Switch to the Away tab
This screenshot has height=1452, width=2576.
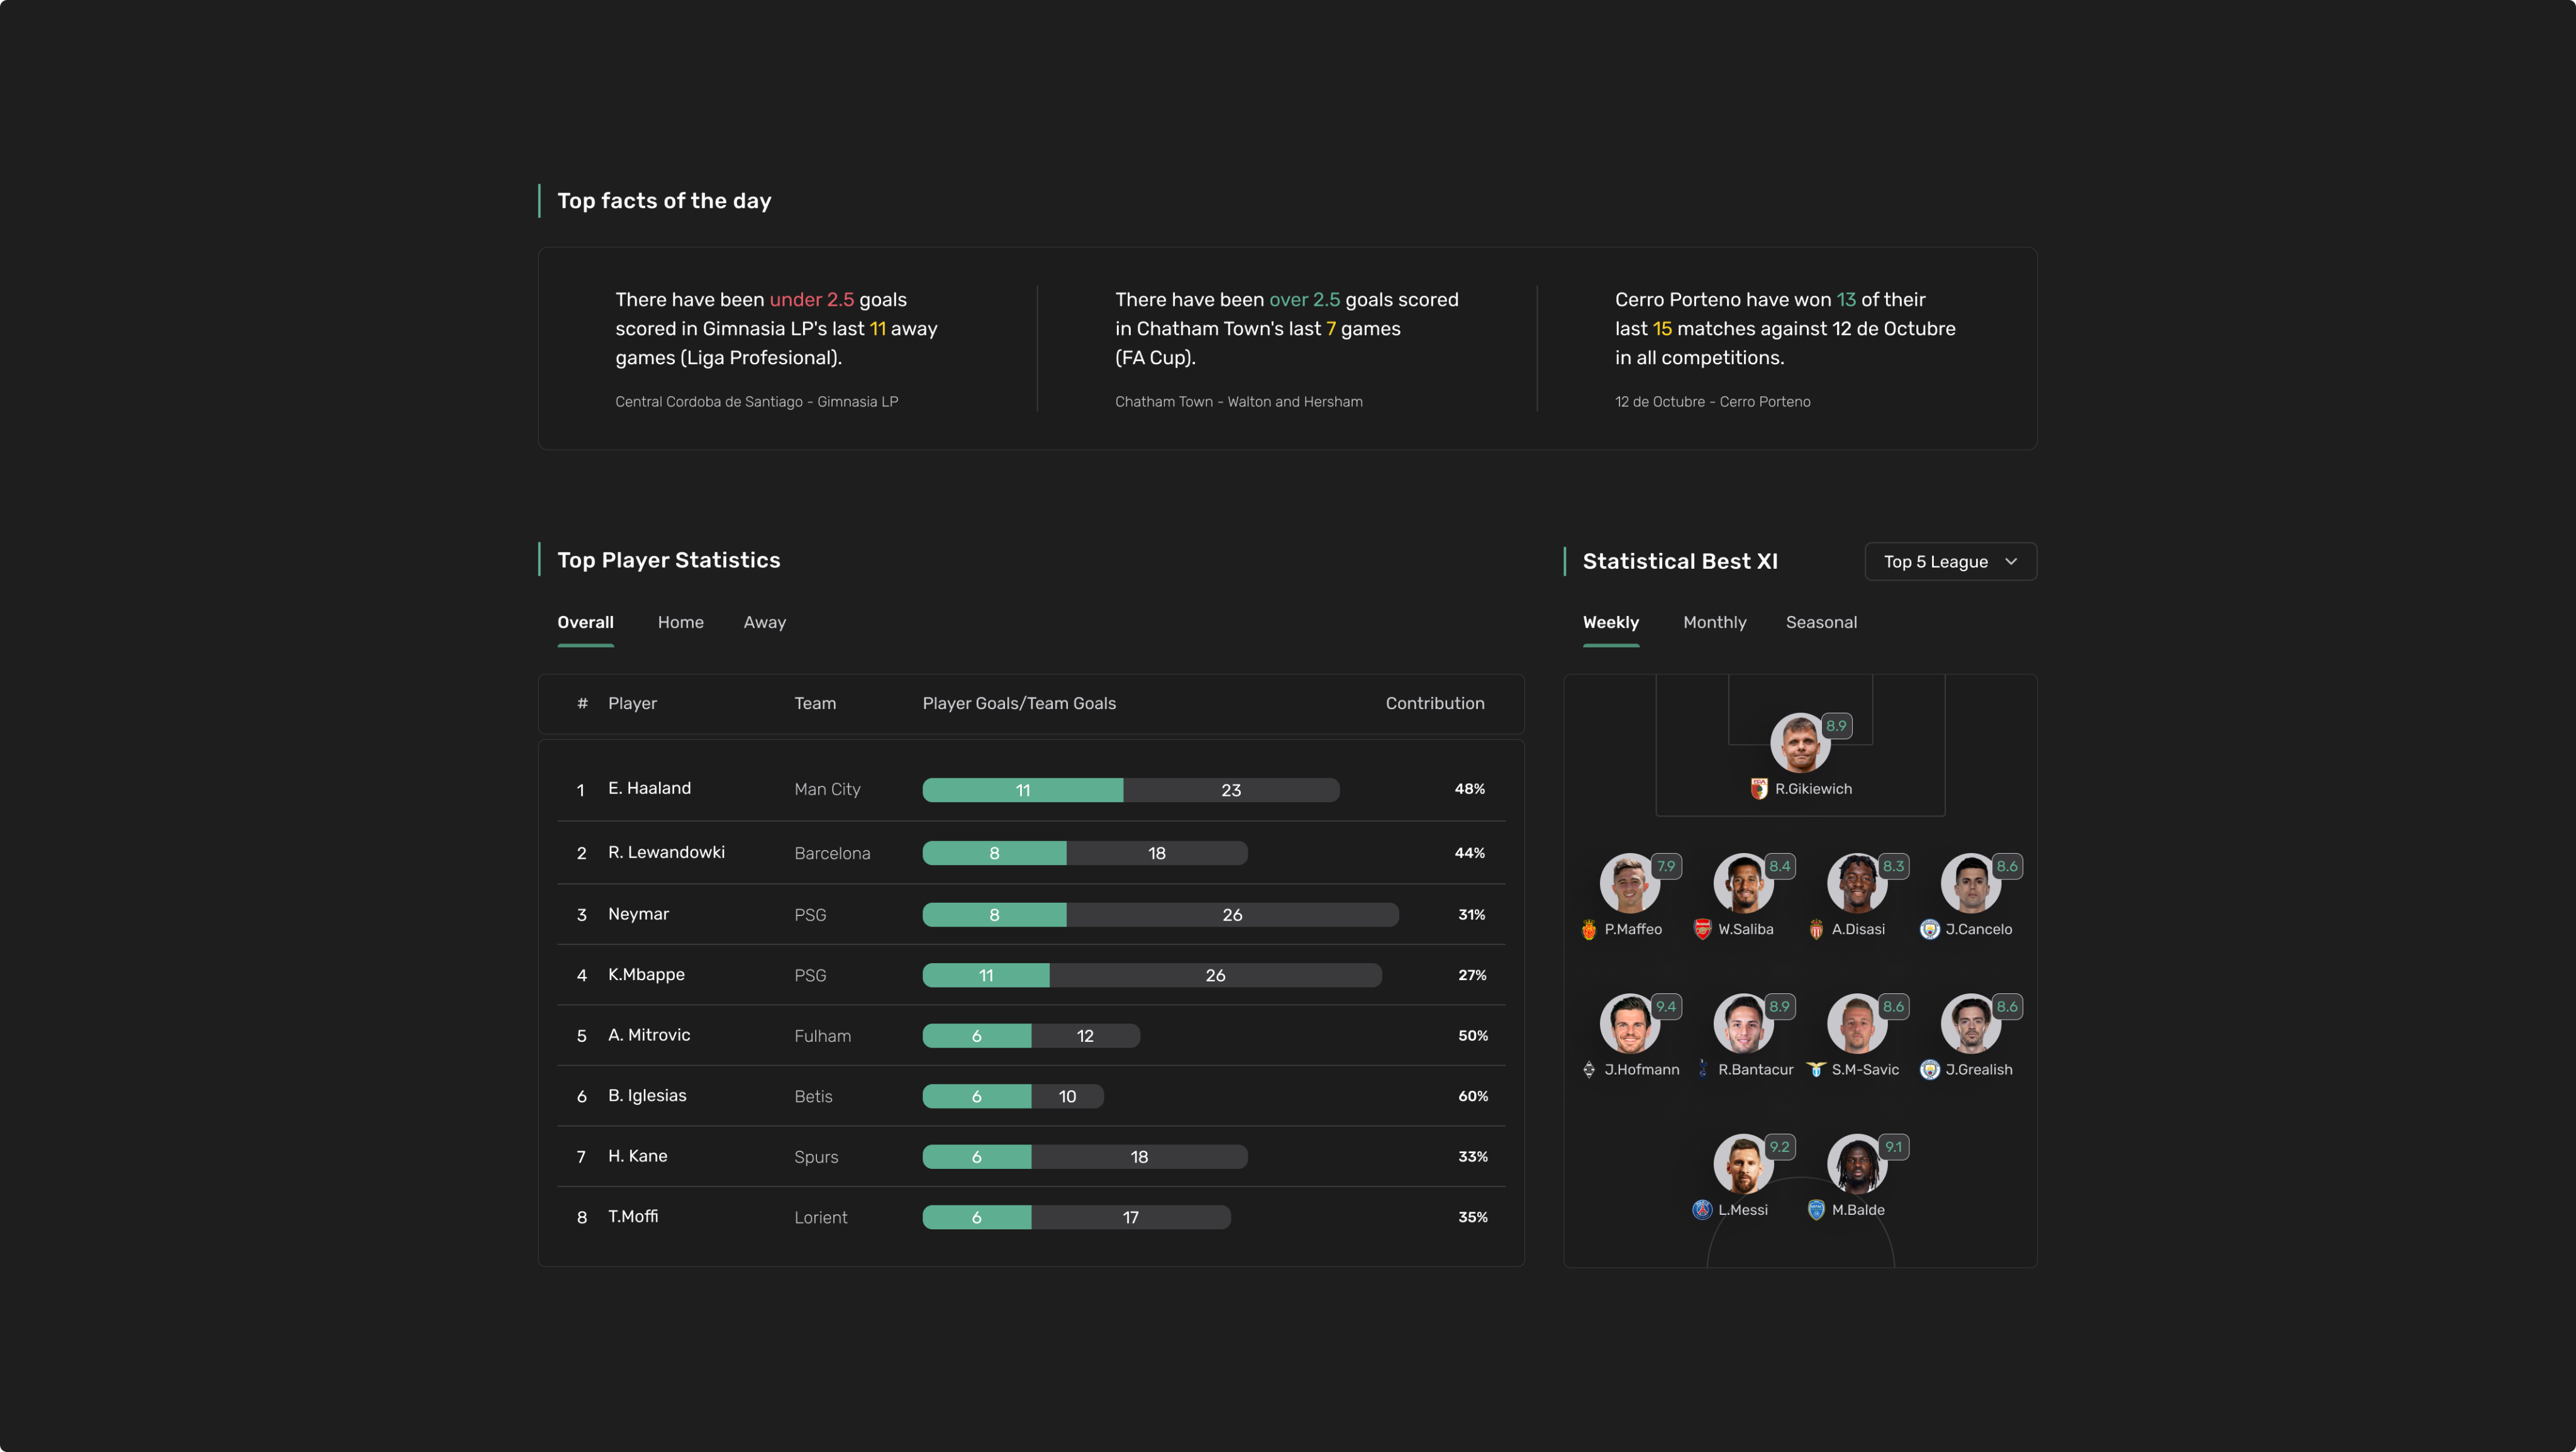click(x=764, y=622)
